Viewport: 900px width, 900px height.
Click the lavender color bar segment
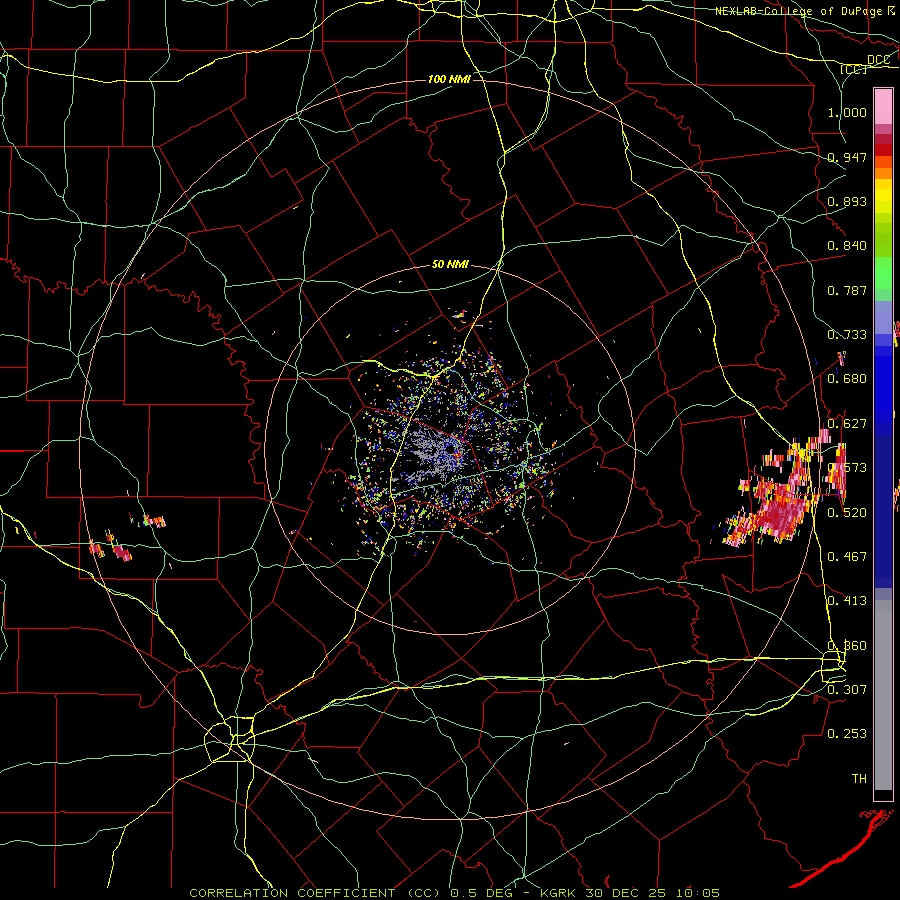(x=883, y=317)
